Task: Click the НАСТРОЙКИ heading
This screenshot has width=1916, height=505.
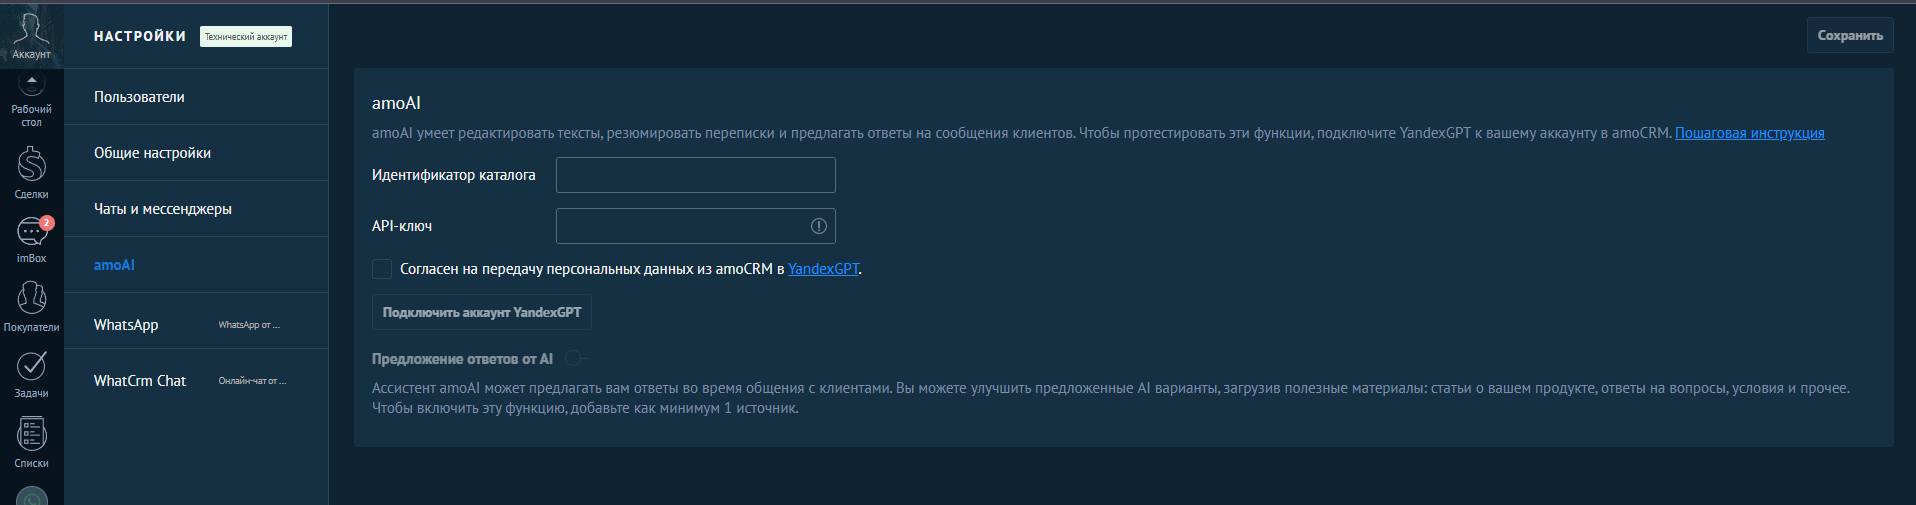Action: coord(140,36)
